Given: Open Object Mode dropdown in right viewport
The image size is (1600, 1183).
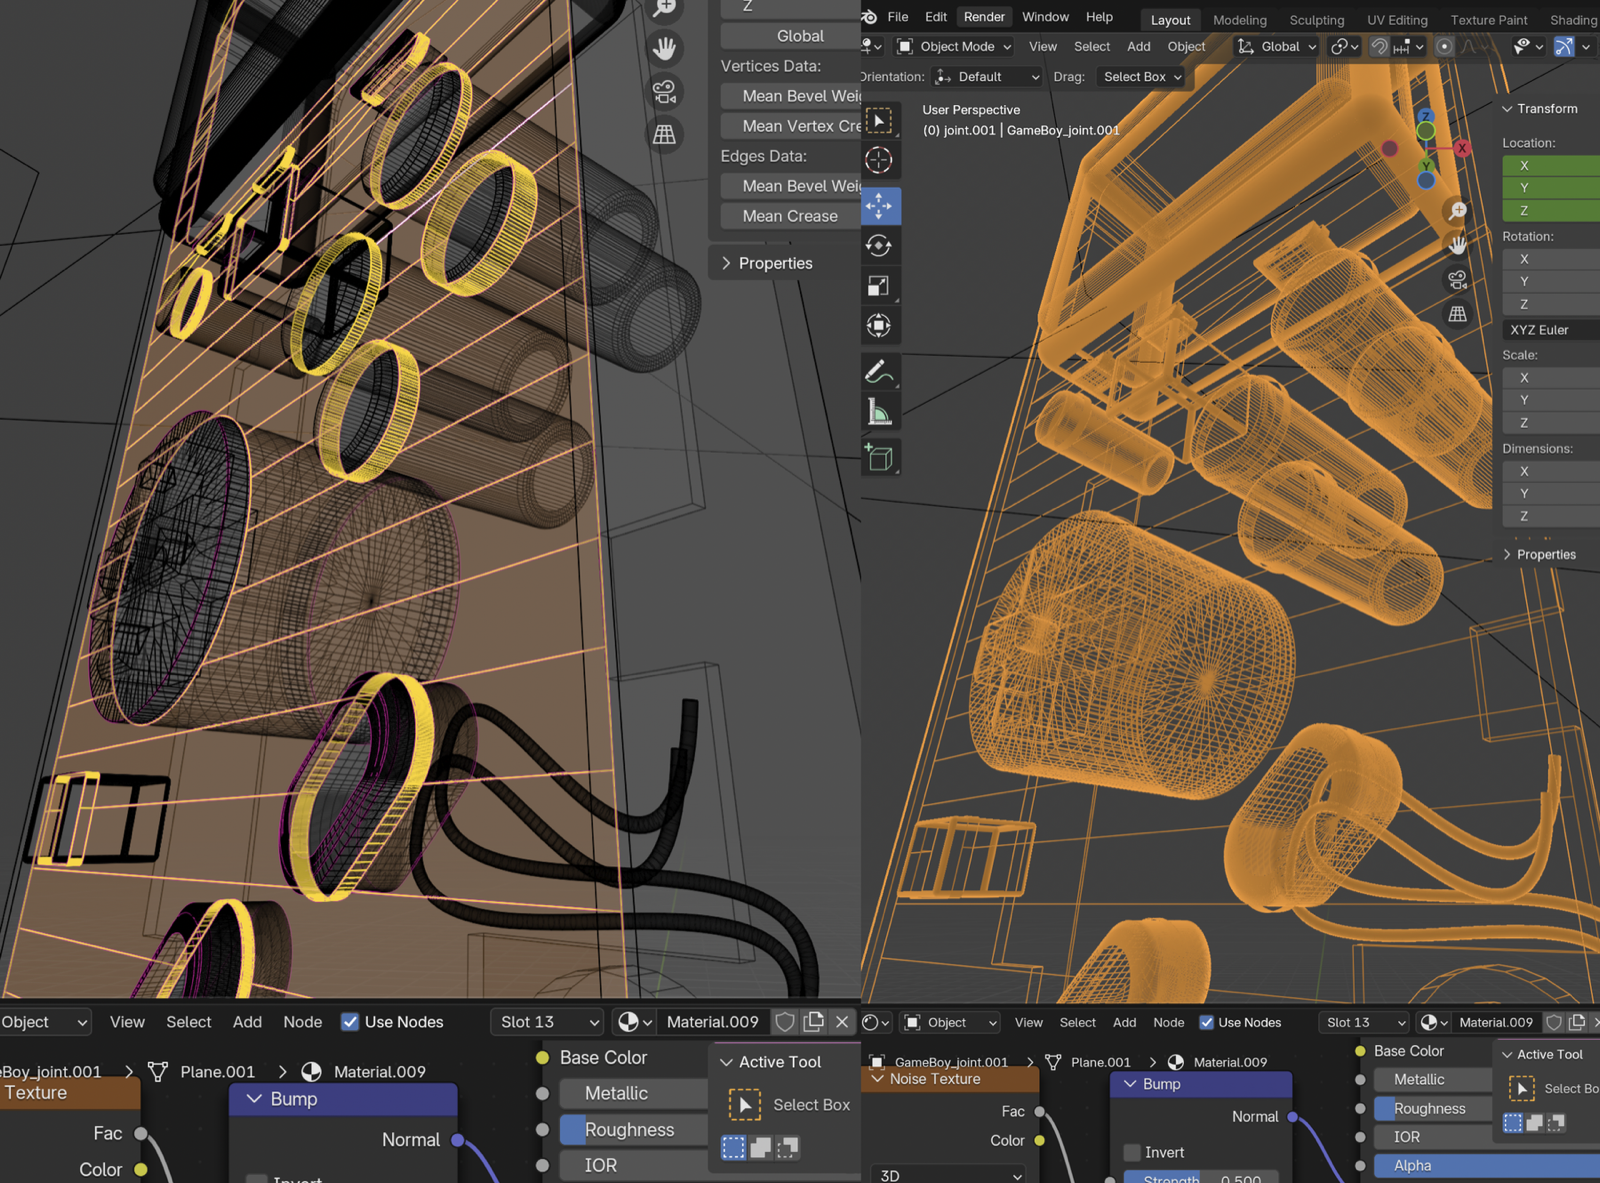Looking at the screenshot, I should coord(955,47).
